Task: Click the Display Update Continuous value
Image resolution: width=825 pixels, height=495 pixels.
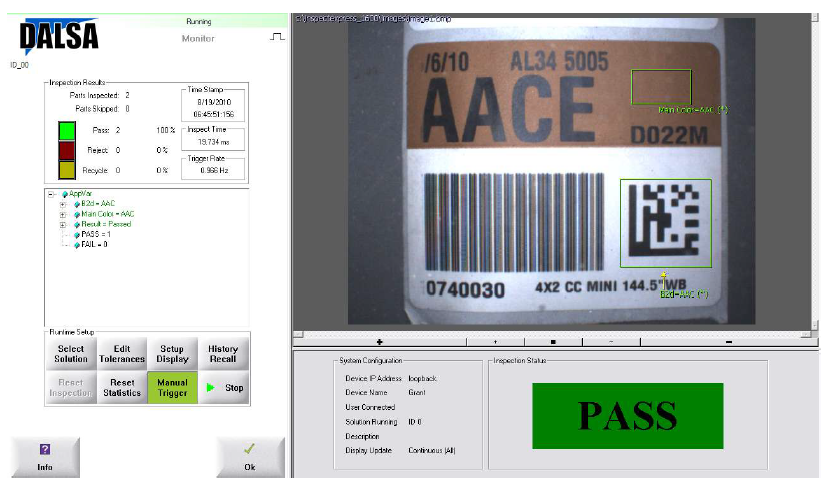Action: coord(432,450)
